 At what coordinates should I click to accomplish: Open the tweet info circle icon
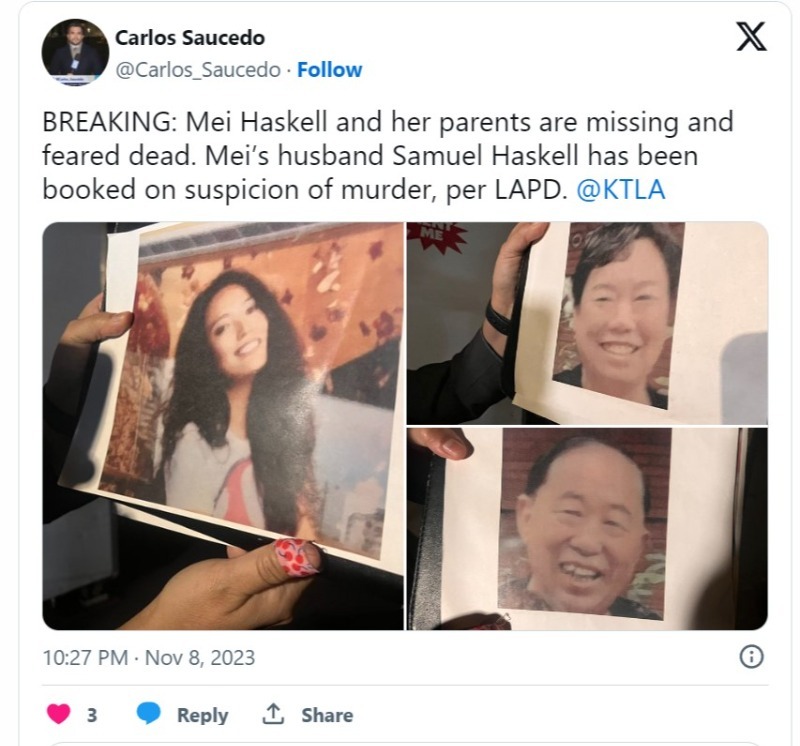click(x=752, y=657)
